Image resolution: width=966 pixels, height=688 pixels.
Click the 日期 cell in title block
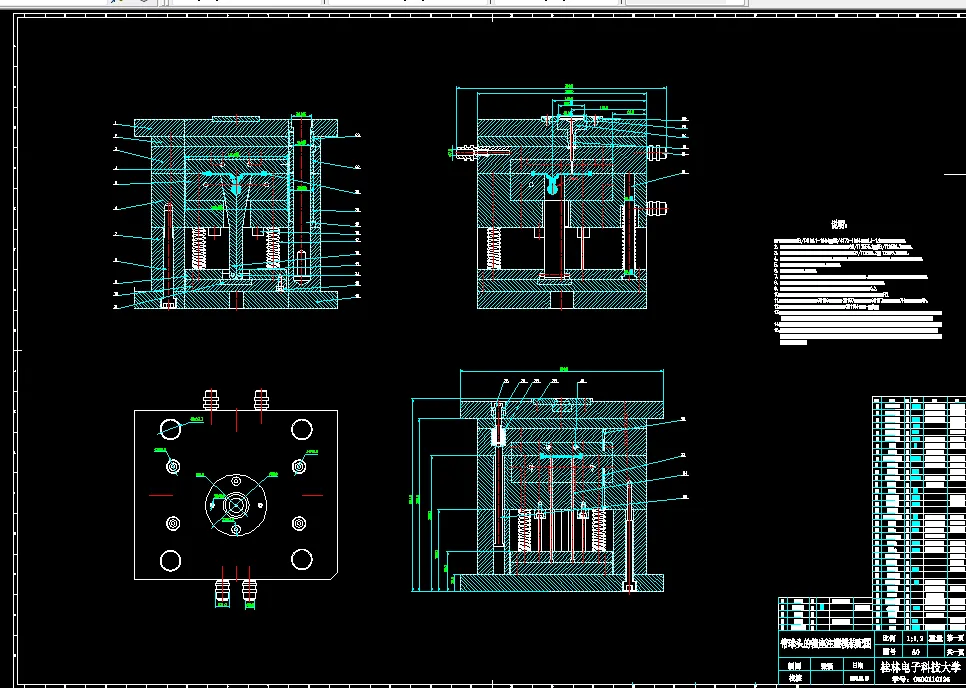click(x=858, y=665)
